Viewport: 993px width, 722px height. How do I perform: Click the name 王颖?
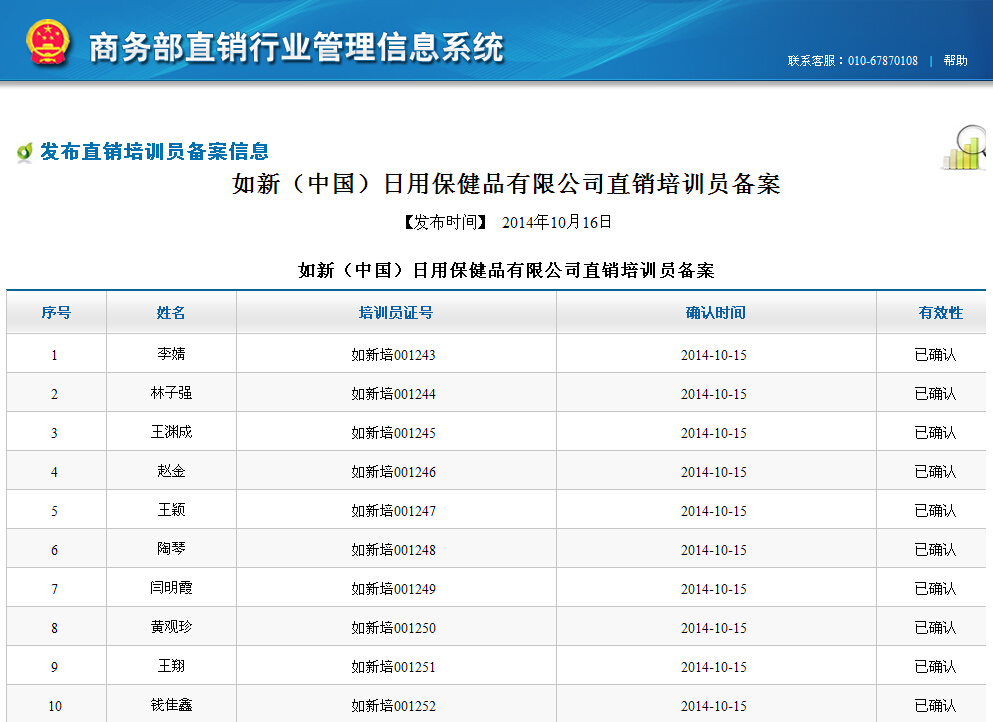coord(171,510)
